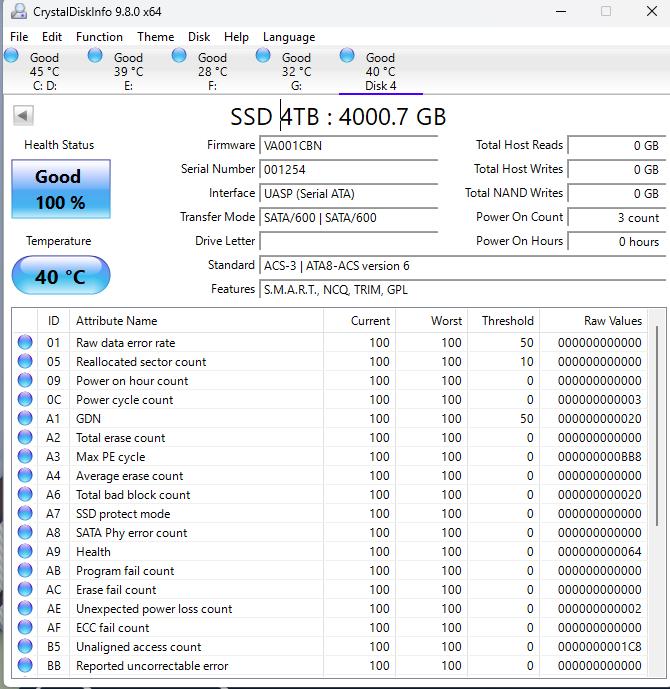Open the Language menu
Screen dimensions: 670x689
tap(289, 37)
